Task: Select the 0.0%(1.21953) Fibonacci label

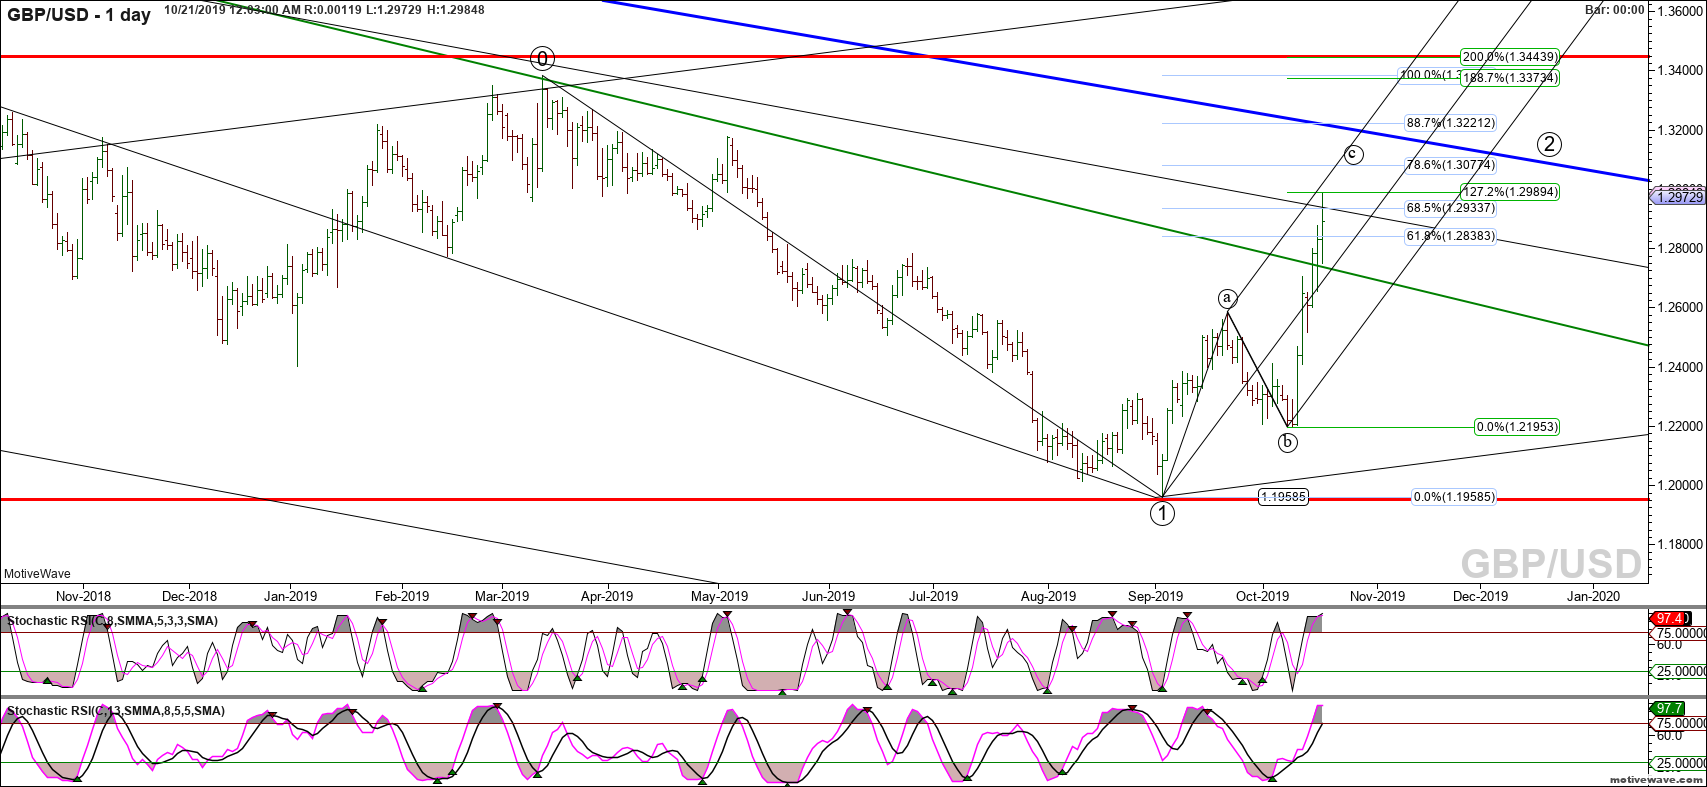Action: (x=1517, y=427)
